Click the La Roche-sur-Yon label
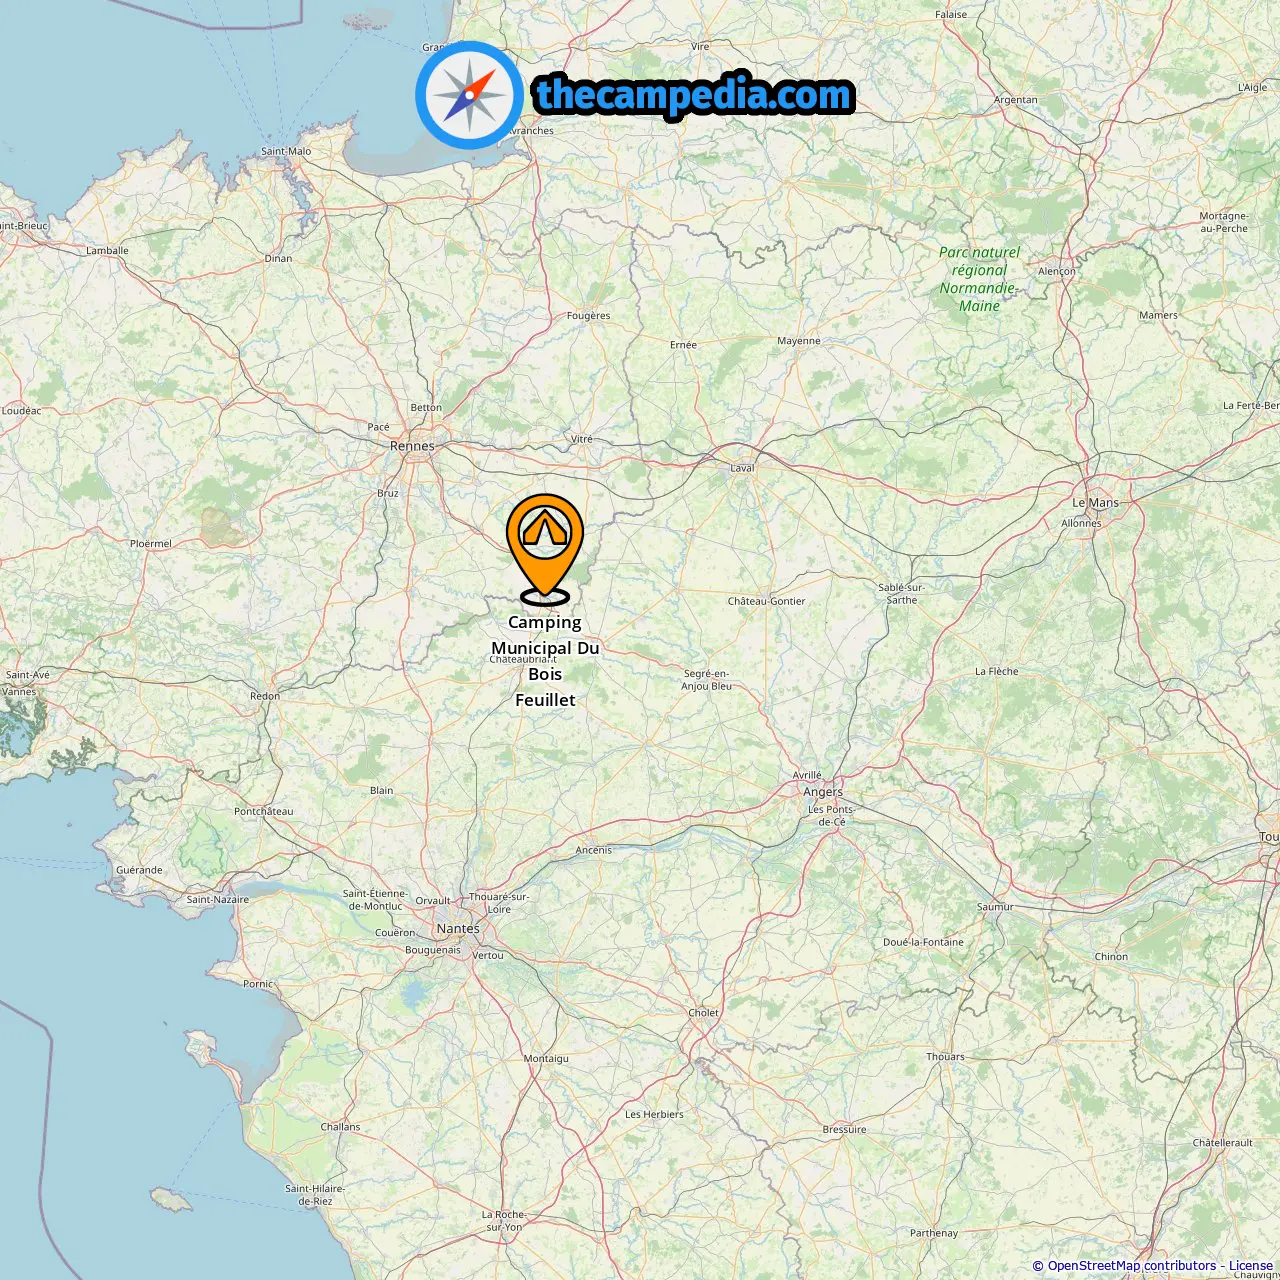 [x=504, y=1221]
